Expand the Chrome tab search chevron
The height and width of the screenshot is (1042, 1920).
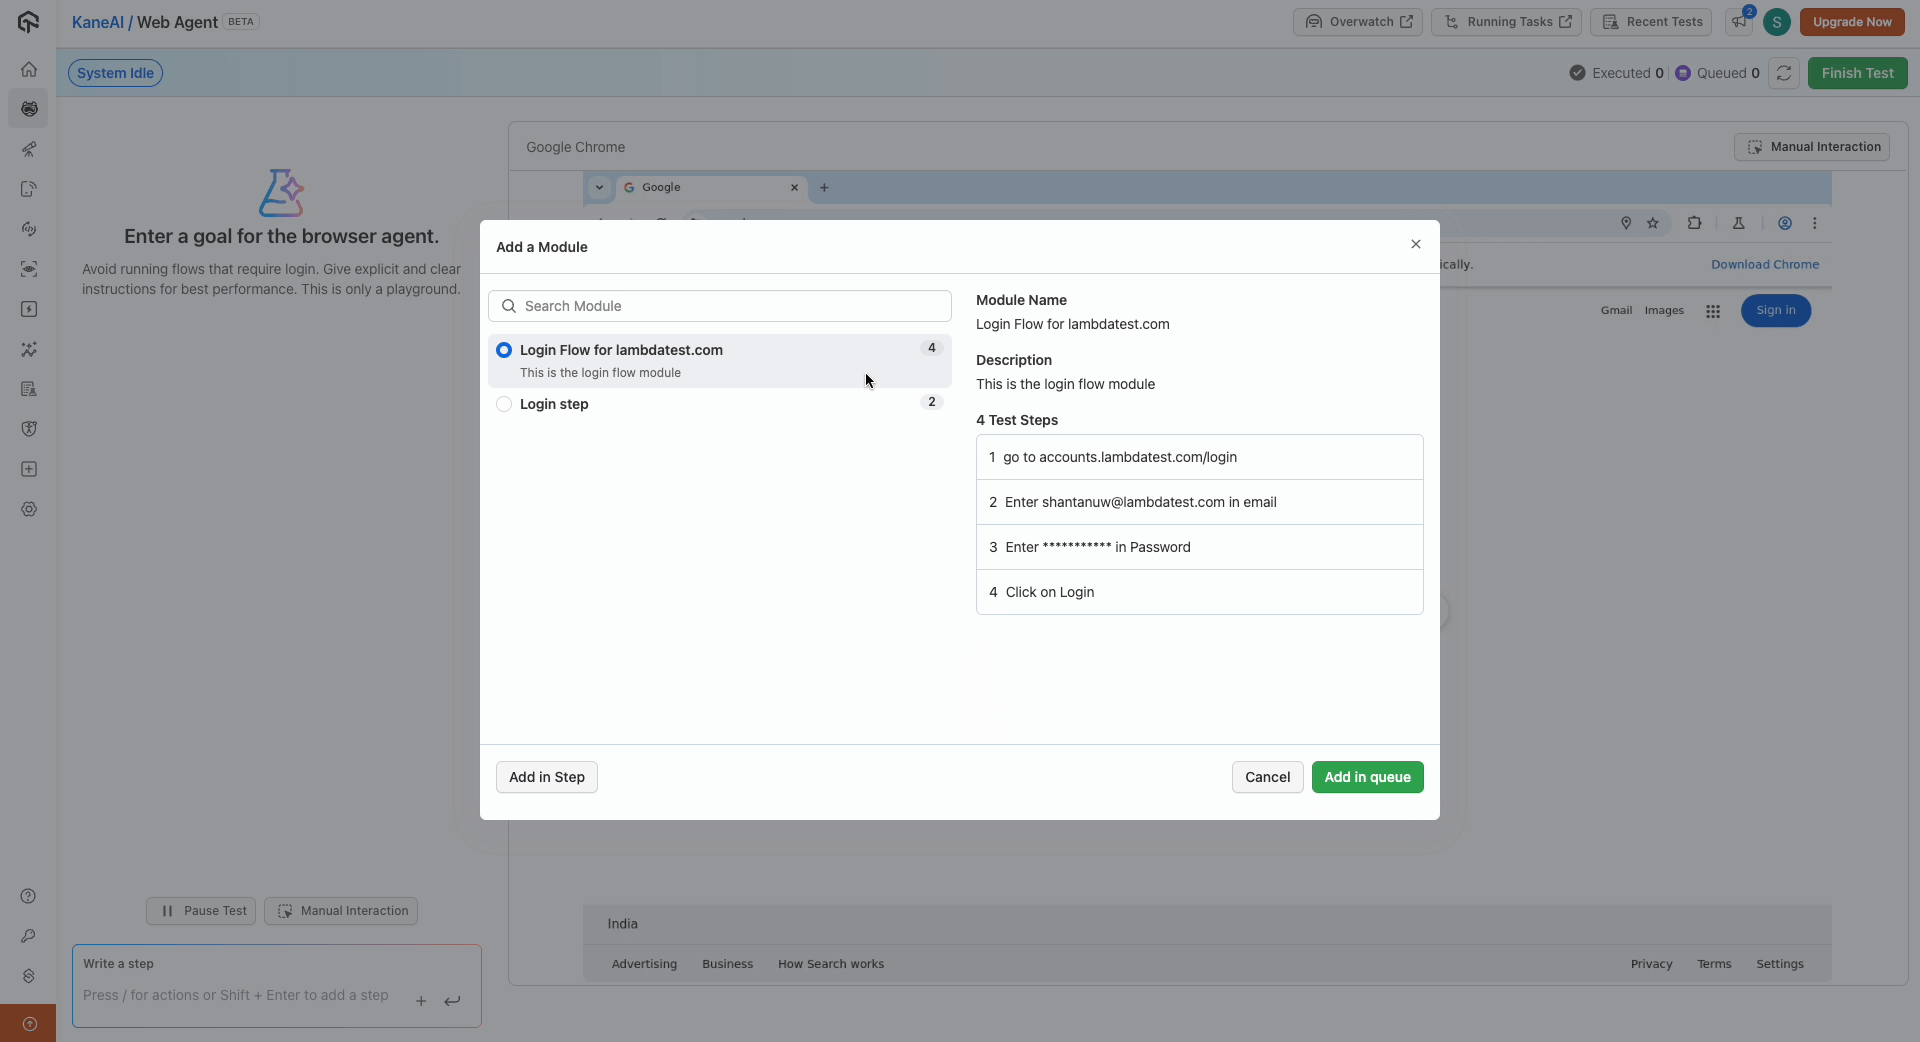coord(599,187)
